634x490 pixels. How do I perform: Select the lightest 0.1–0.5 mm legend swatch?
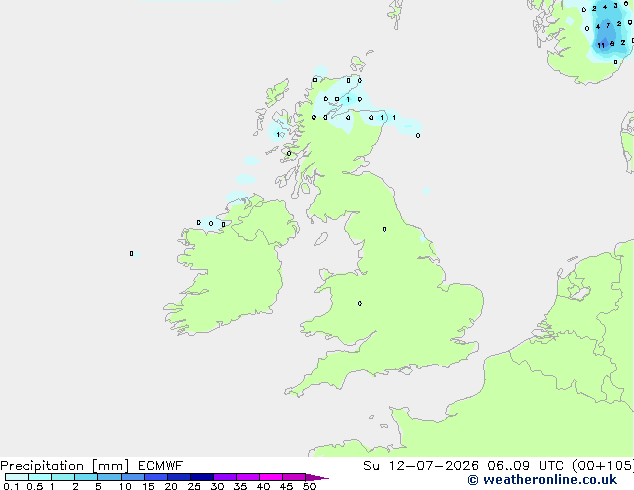click(17, 477)
